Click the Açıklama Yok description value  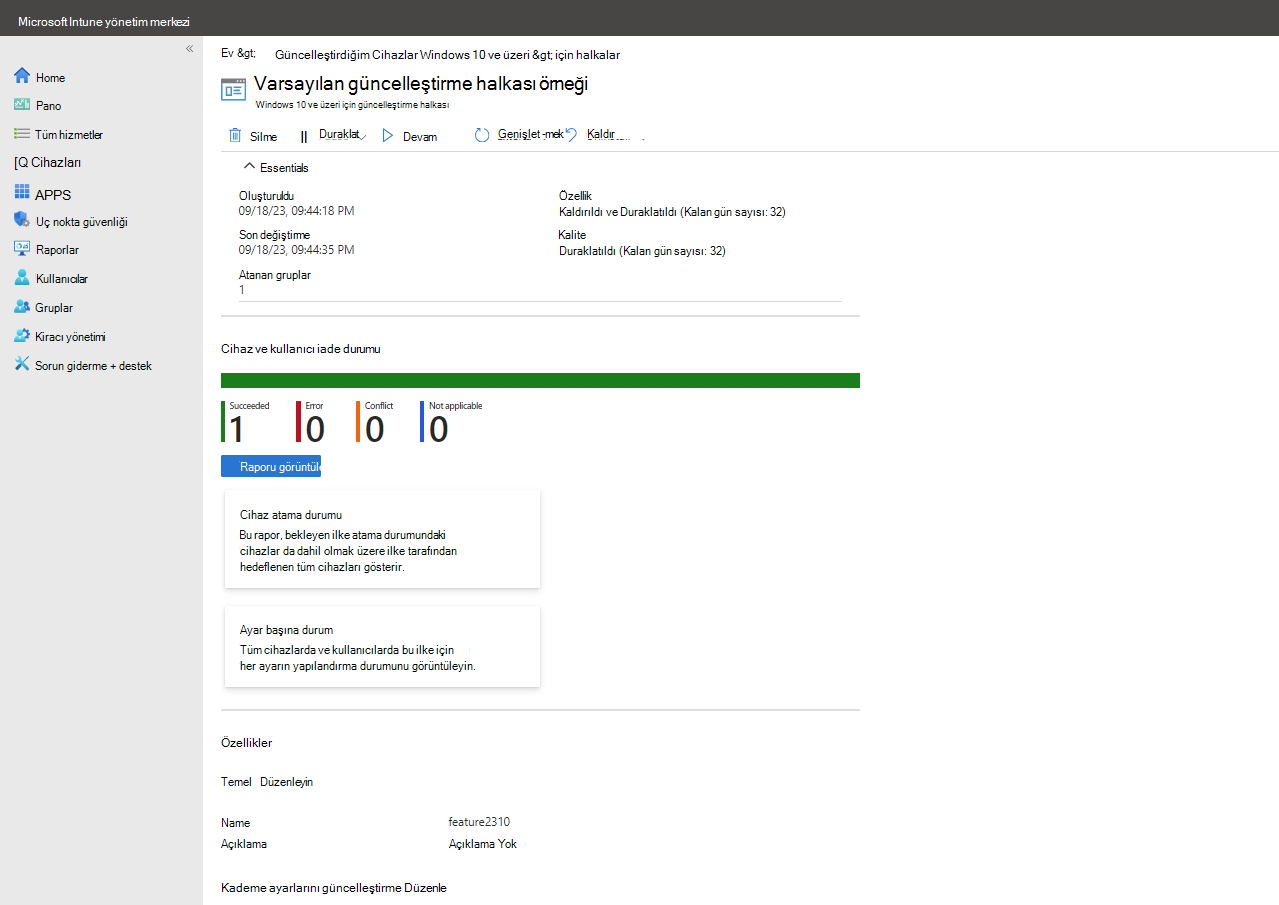point(483,844)
